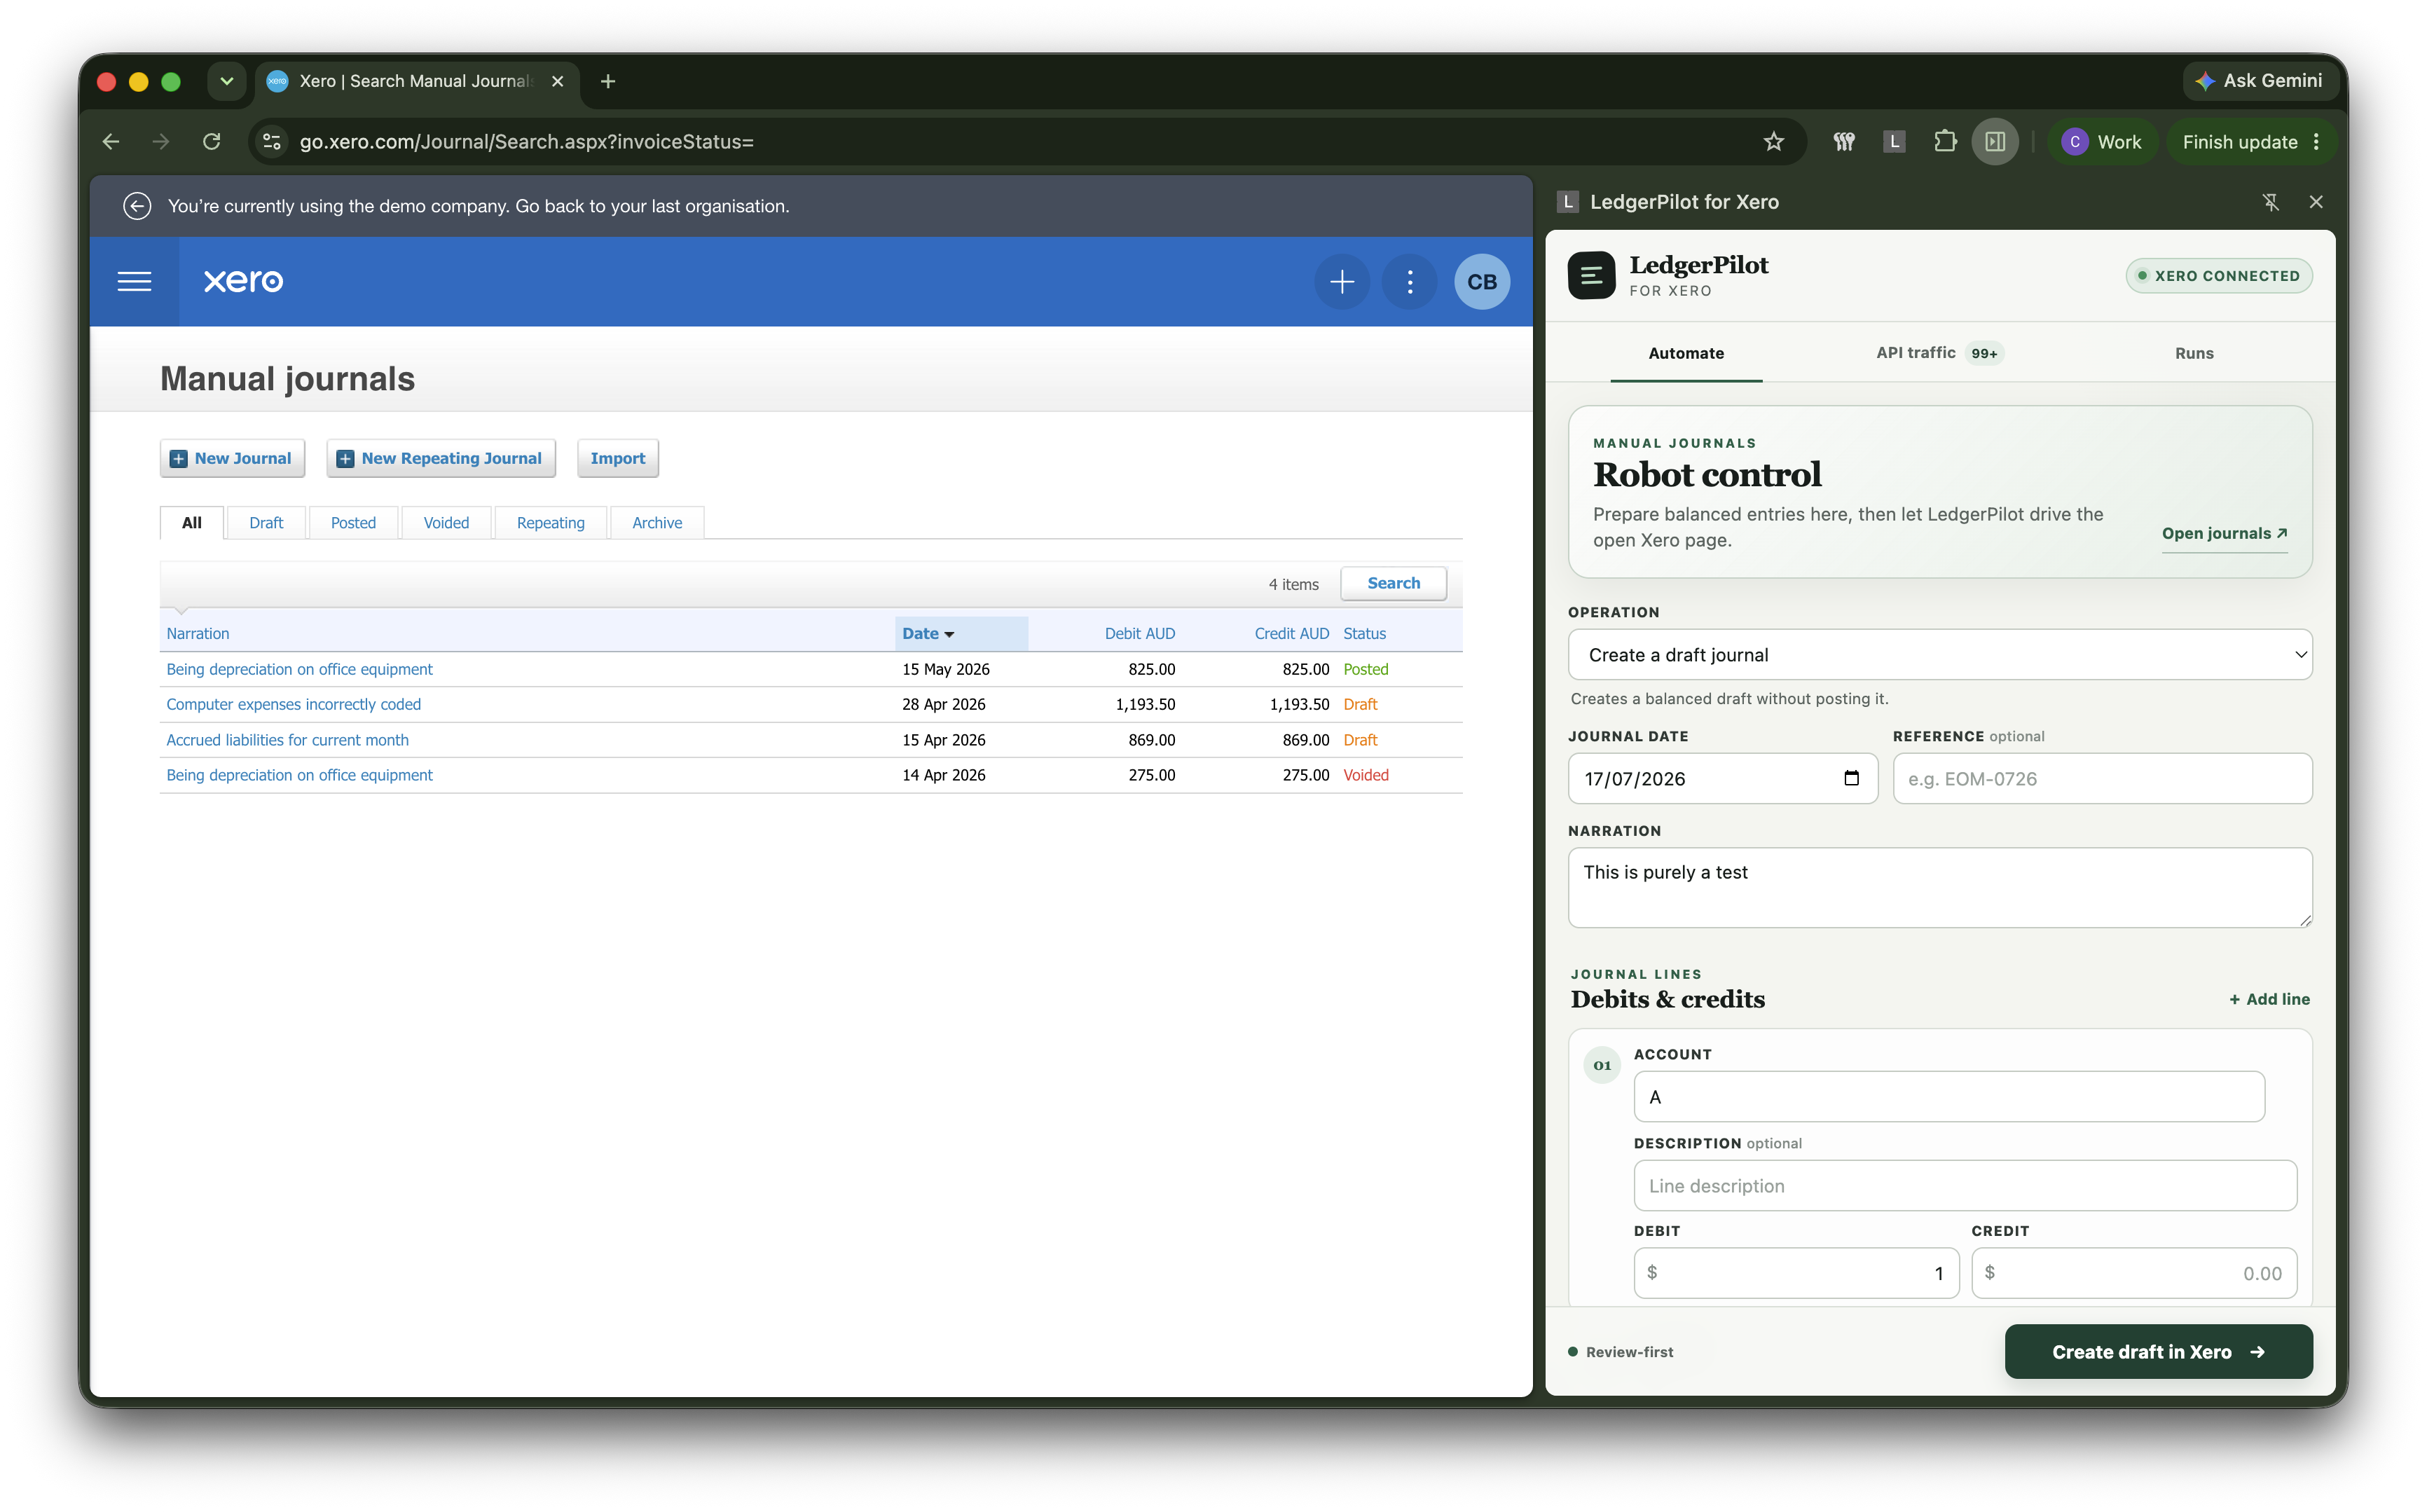This screenshot has width=2427, height=1512.
Task: Open site information icon in address bar
Action: click(272, 142)
